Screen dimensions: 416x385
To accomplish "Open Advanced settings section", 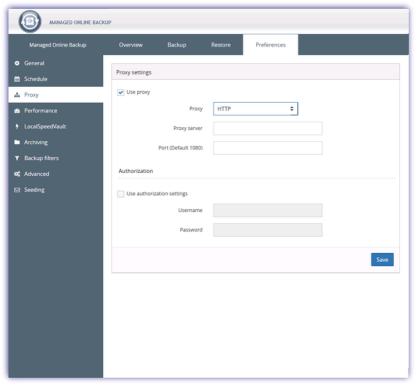I will [x=56, y=174].
